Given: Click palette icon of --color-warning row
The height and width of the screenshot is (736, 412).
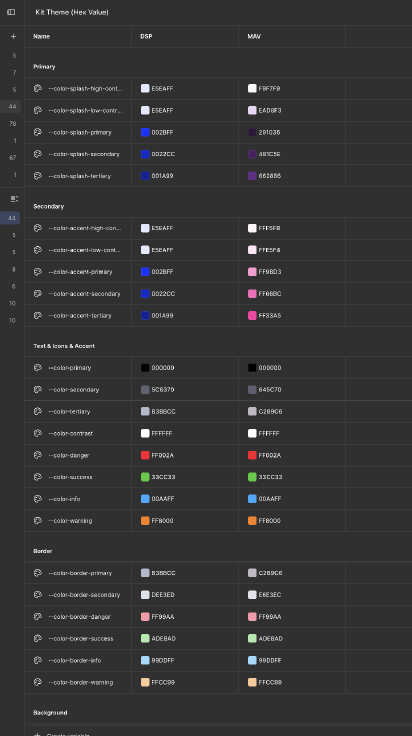Looking at the screenshot, I should pos(38,521).
